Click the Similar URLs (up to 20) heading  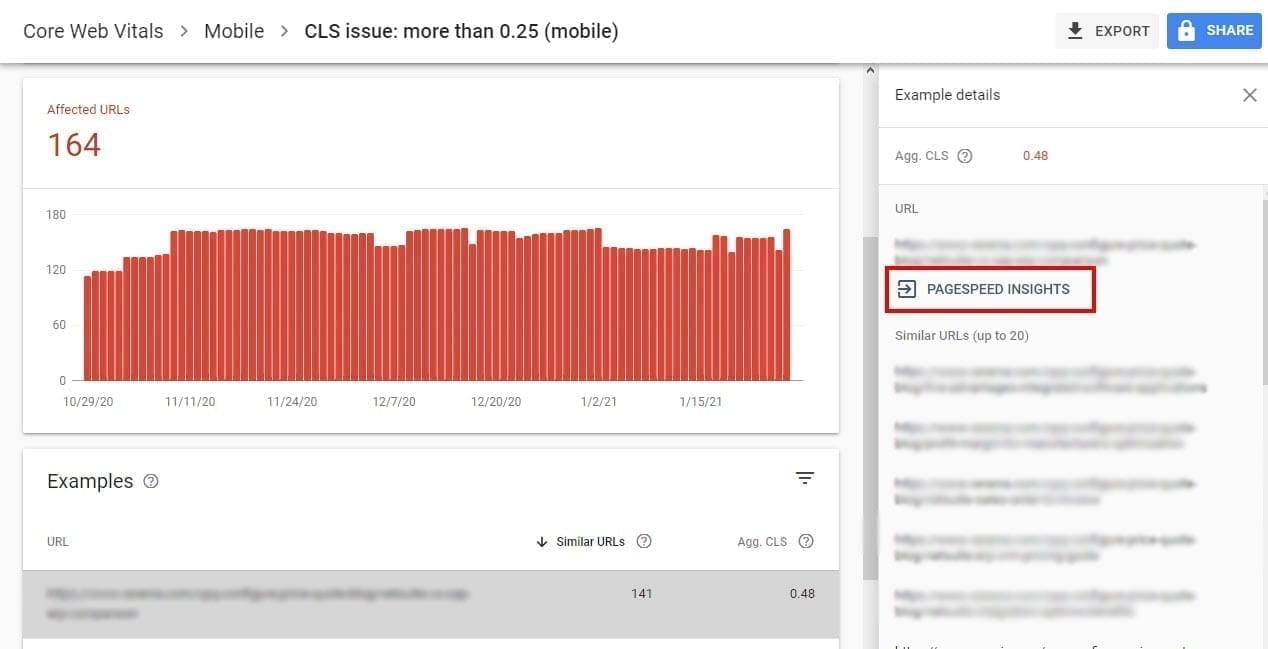click(x=962, y=336)
